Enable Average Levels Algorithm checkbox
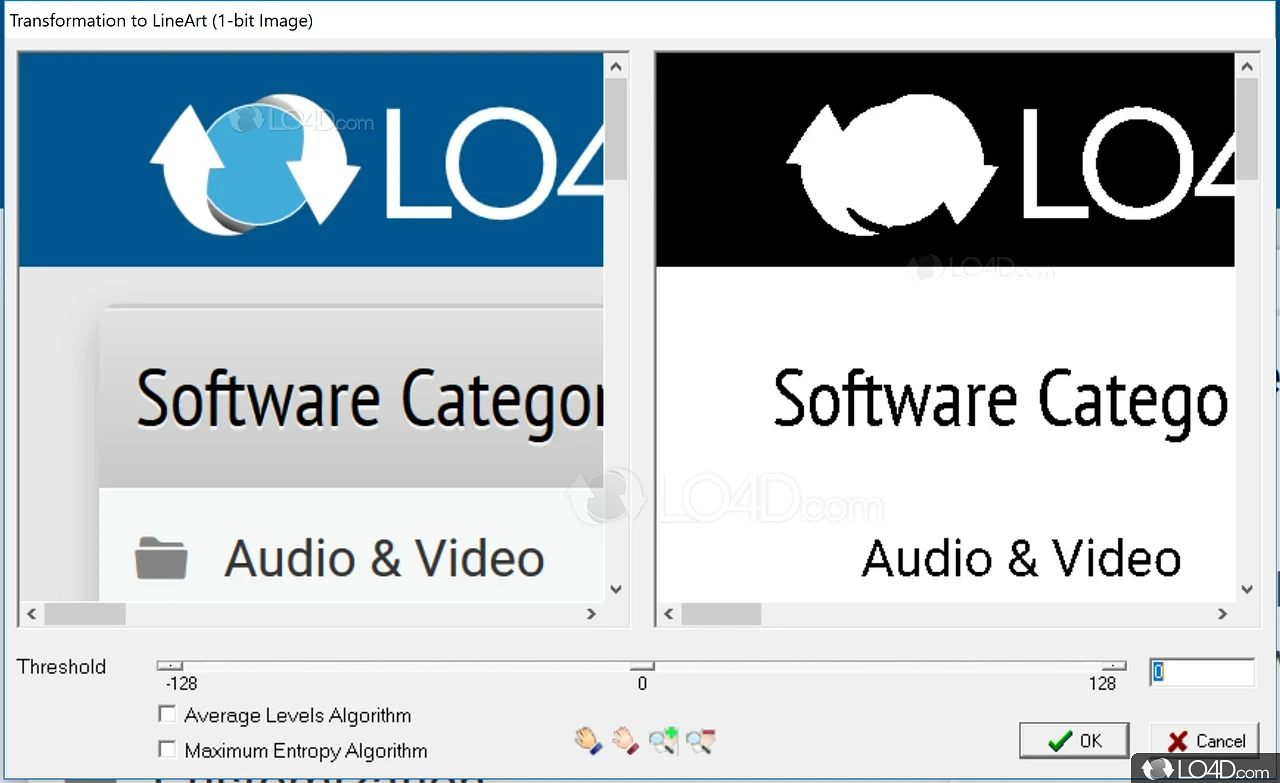1280x783 pixels. pyautogui.click(x=168, y=714)
